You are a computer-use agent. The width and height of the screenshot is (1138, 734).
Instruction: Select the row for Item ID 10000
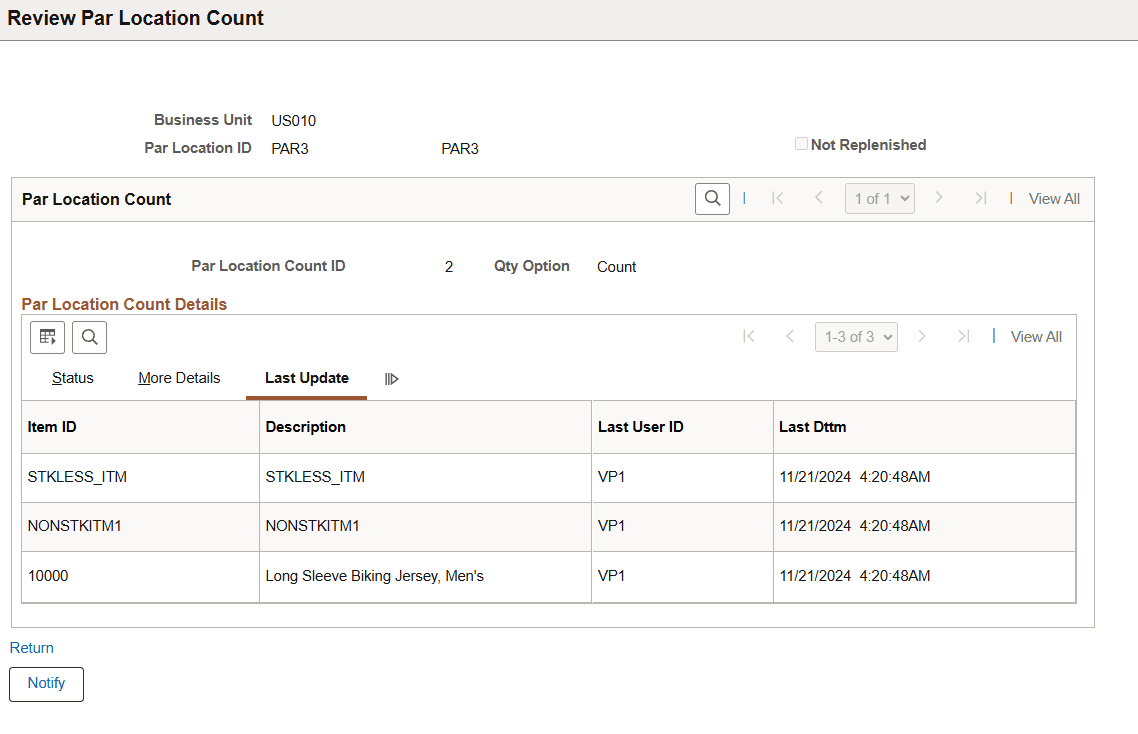pos(48,577)
